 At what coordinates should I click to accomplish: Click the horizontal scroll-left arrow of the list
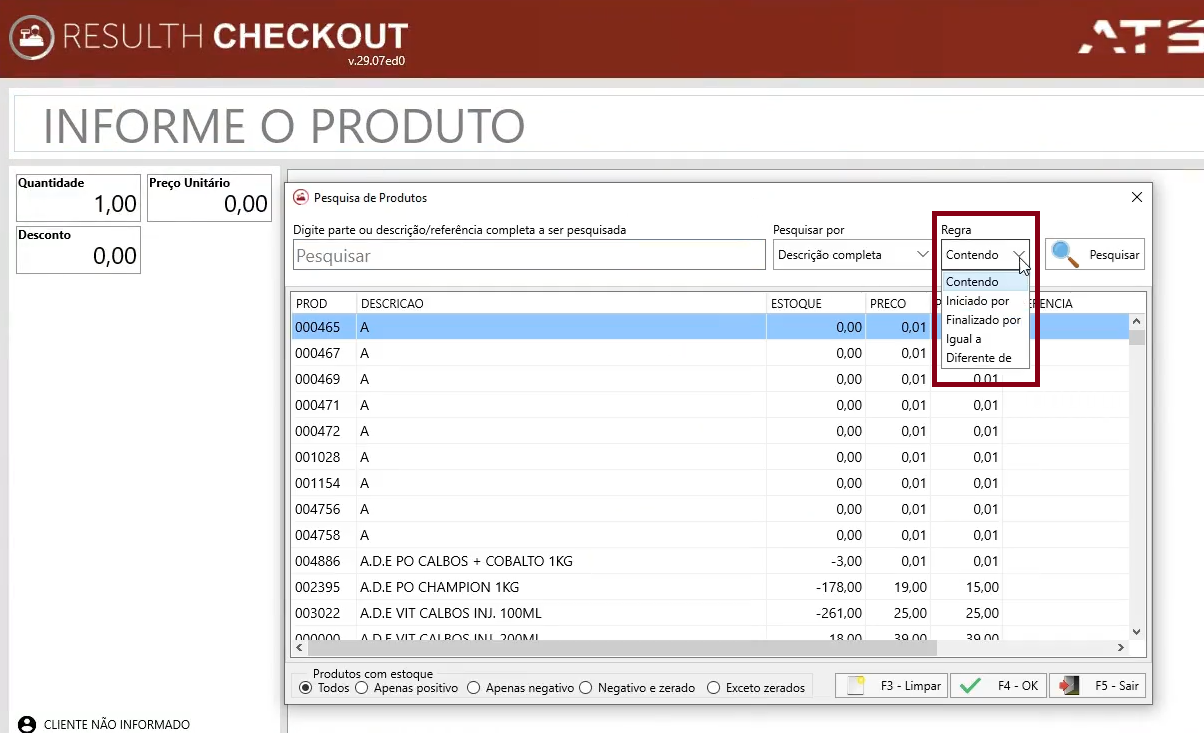click(300, 648)
